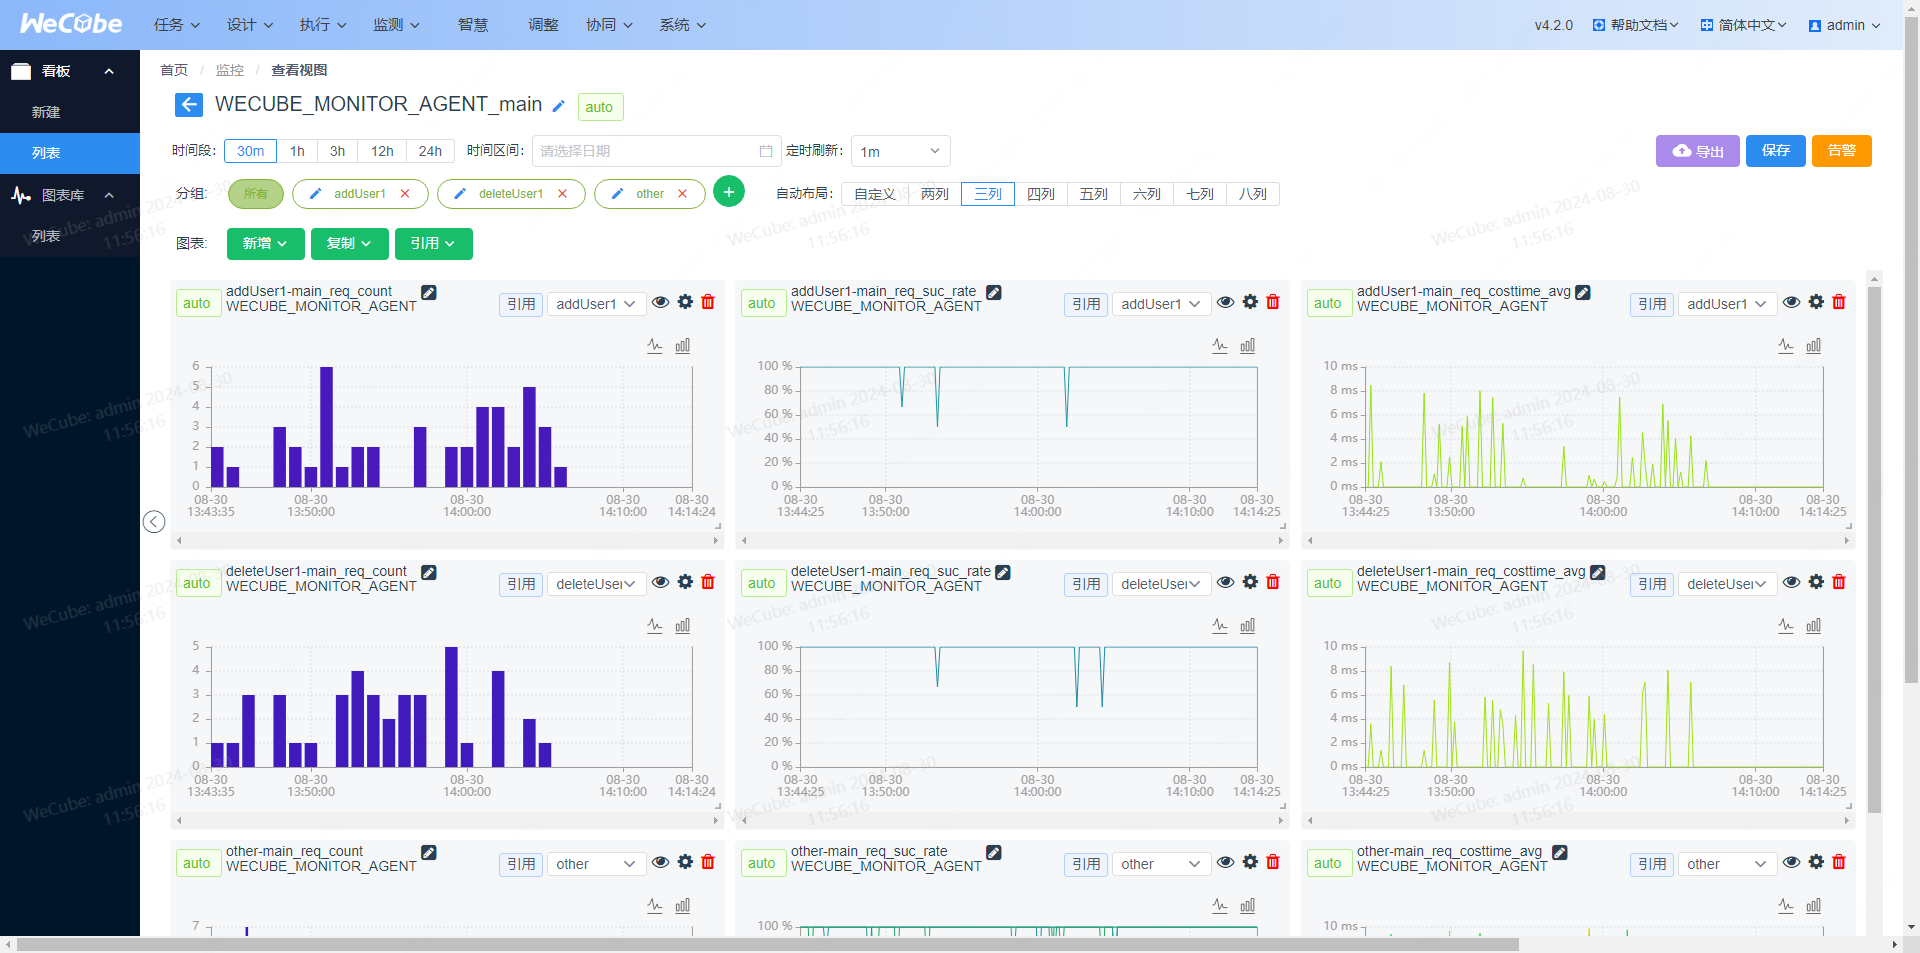Preview other-main_req_costtime_avg with eye icon

tap(1791, 862)
